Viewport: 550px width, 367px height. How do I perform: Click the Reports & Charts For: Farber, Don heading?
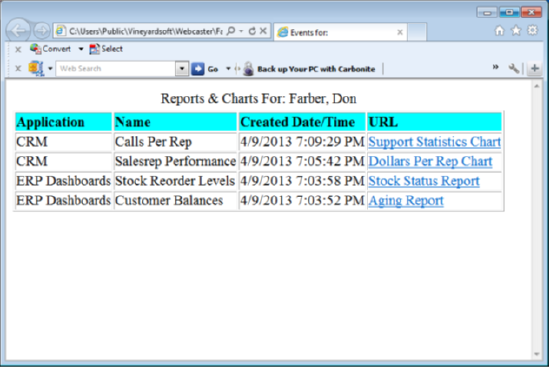259,99
